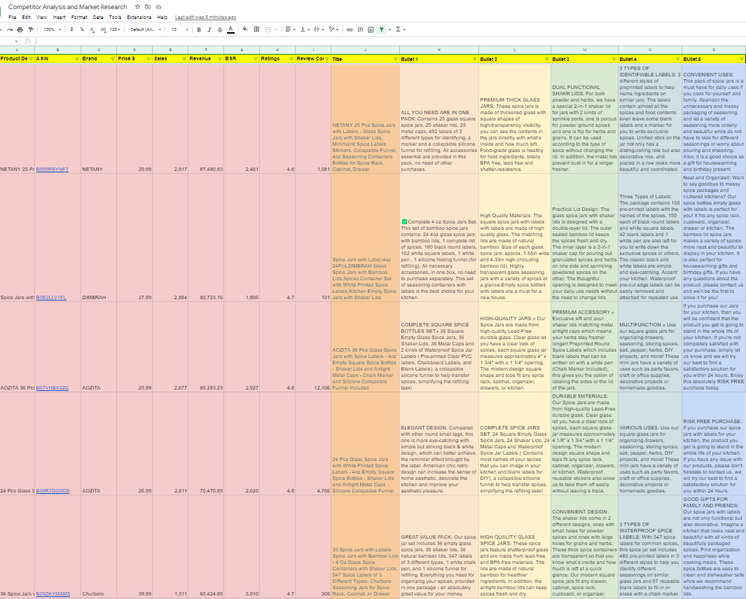Select column J header
Image resolution: width=746 pixels, height=599 pixels.
[x=365, y=50]
